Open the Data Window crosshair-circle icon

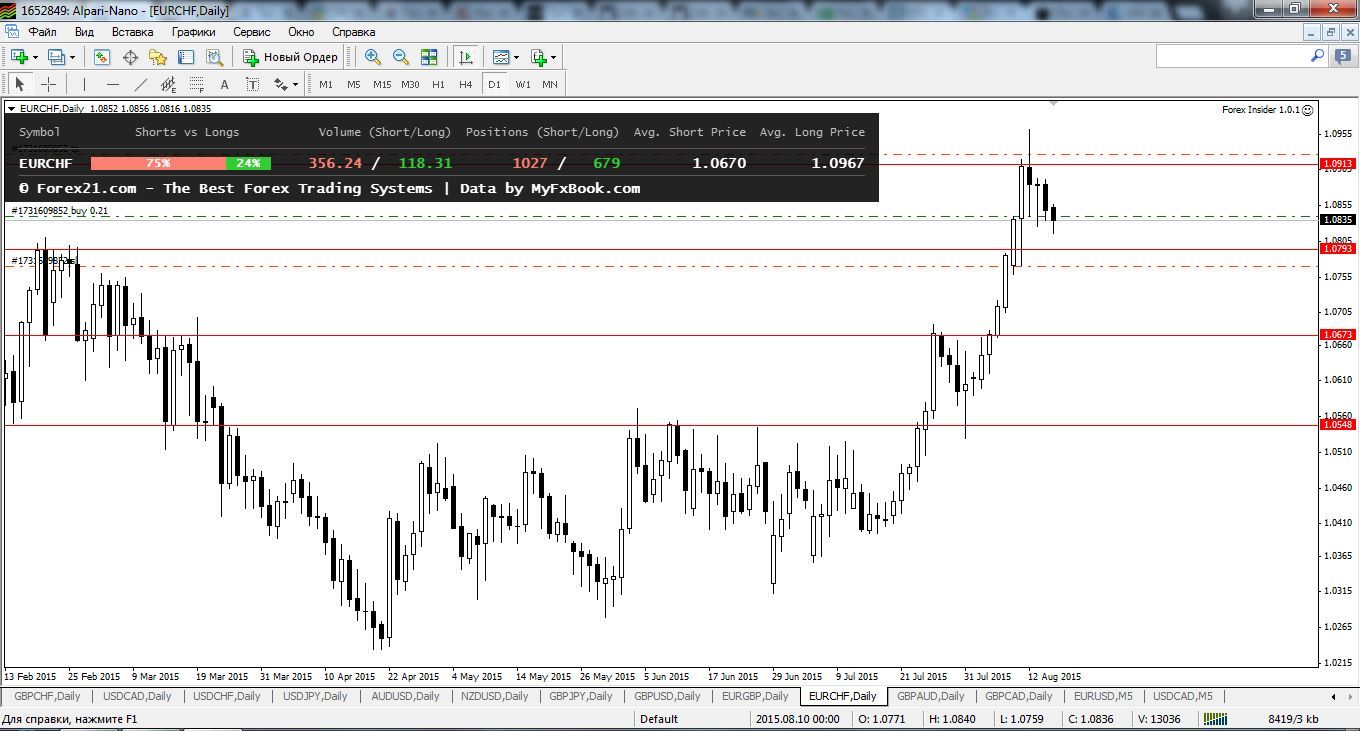click(130, 57)
